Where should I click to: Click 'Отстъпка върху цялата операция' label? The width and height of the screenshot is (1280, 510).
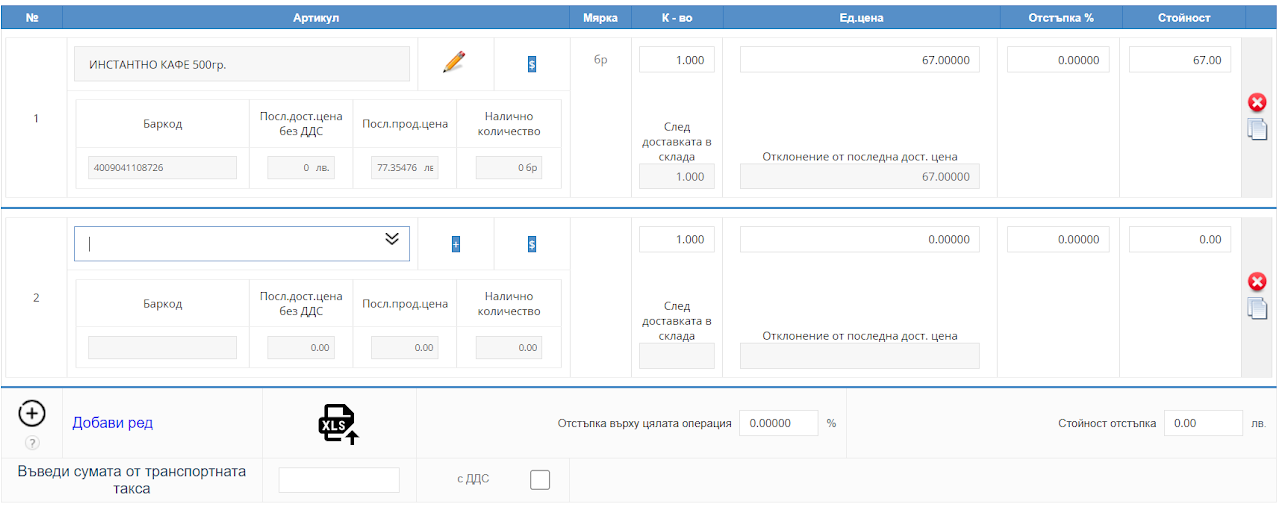pos(644,423)
